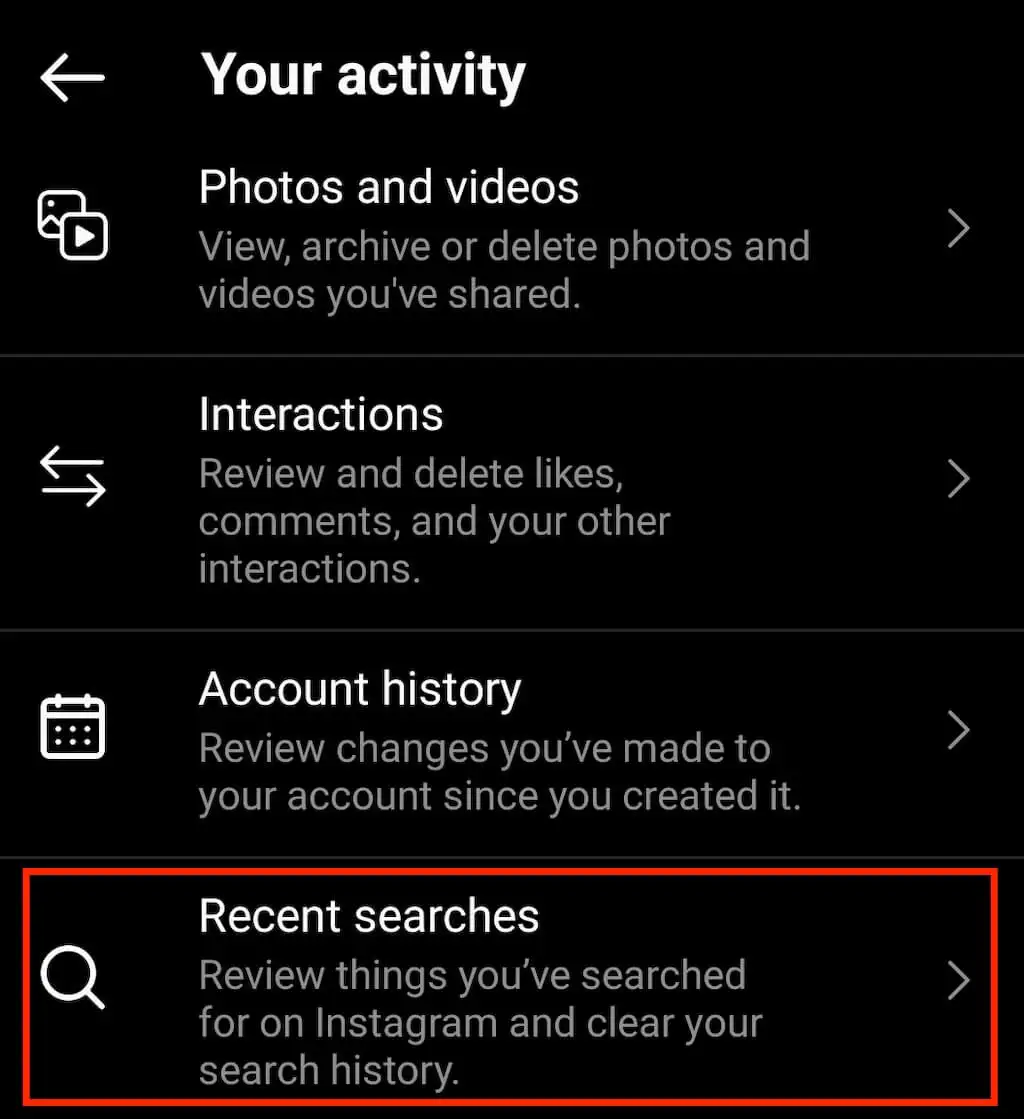This screenshot has width=1024, height=1119.
Task: Open the Photos and videos menu entry
Action: pos(512,241)
